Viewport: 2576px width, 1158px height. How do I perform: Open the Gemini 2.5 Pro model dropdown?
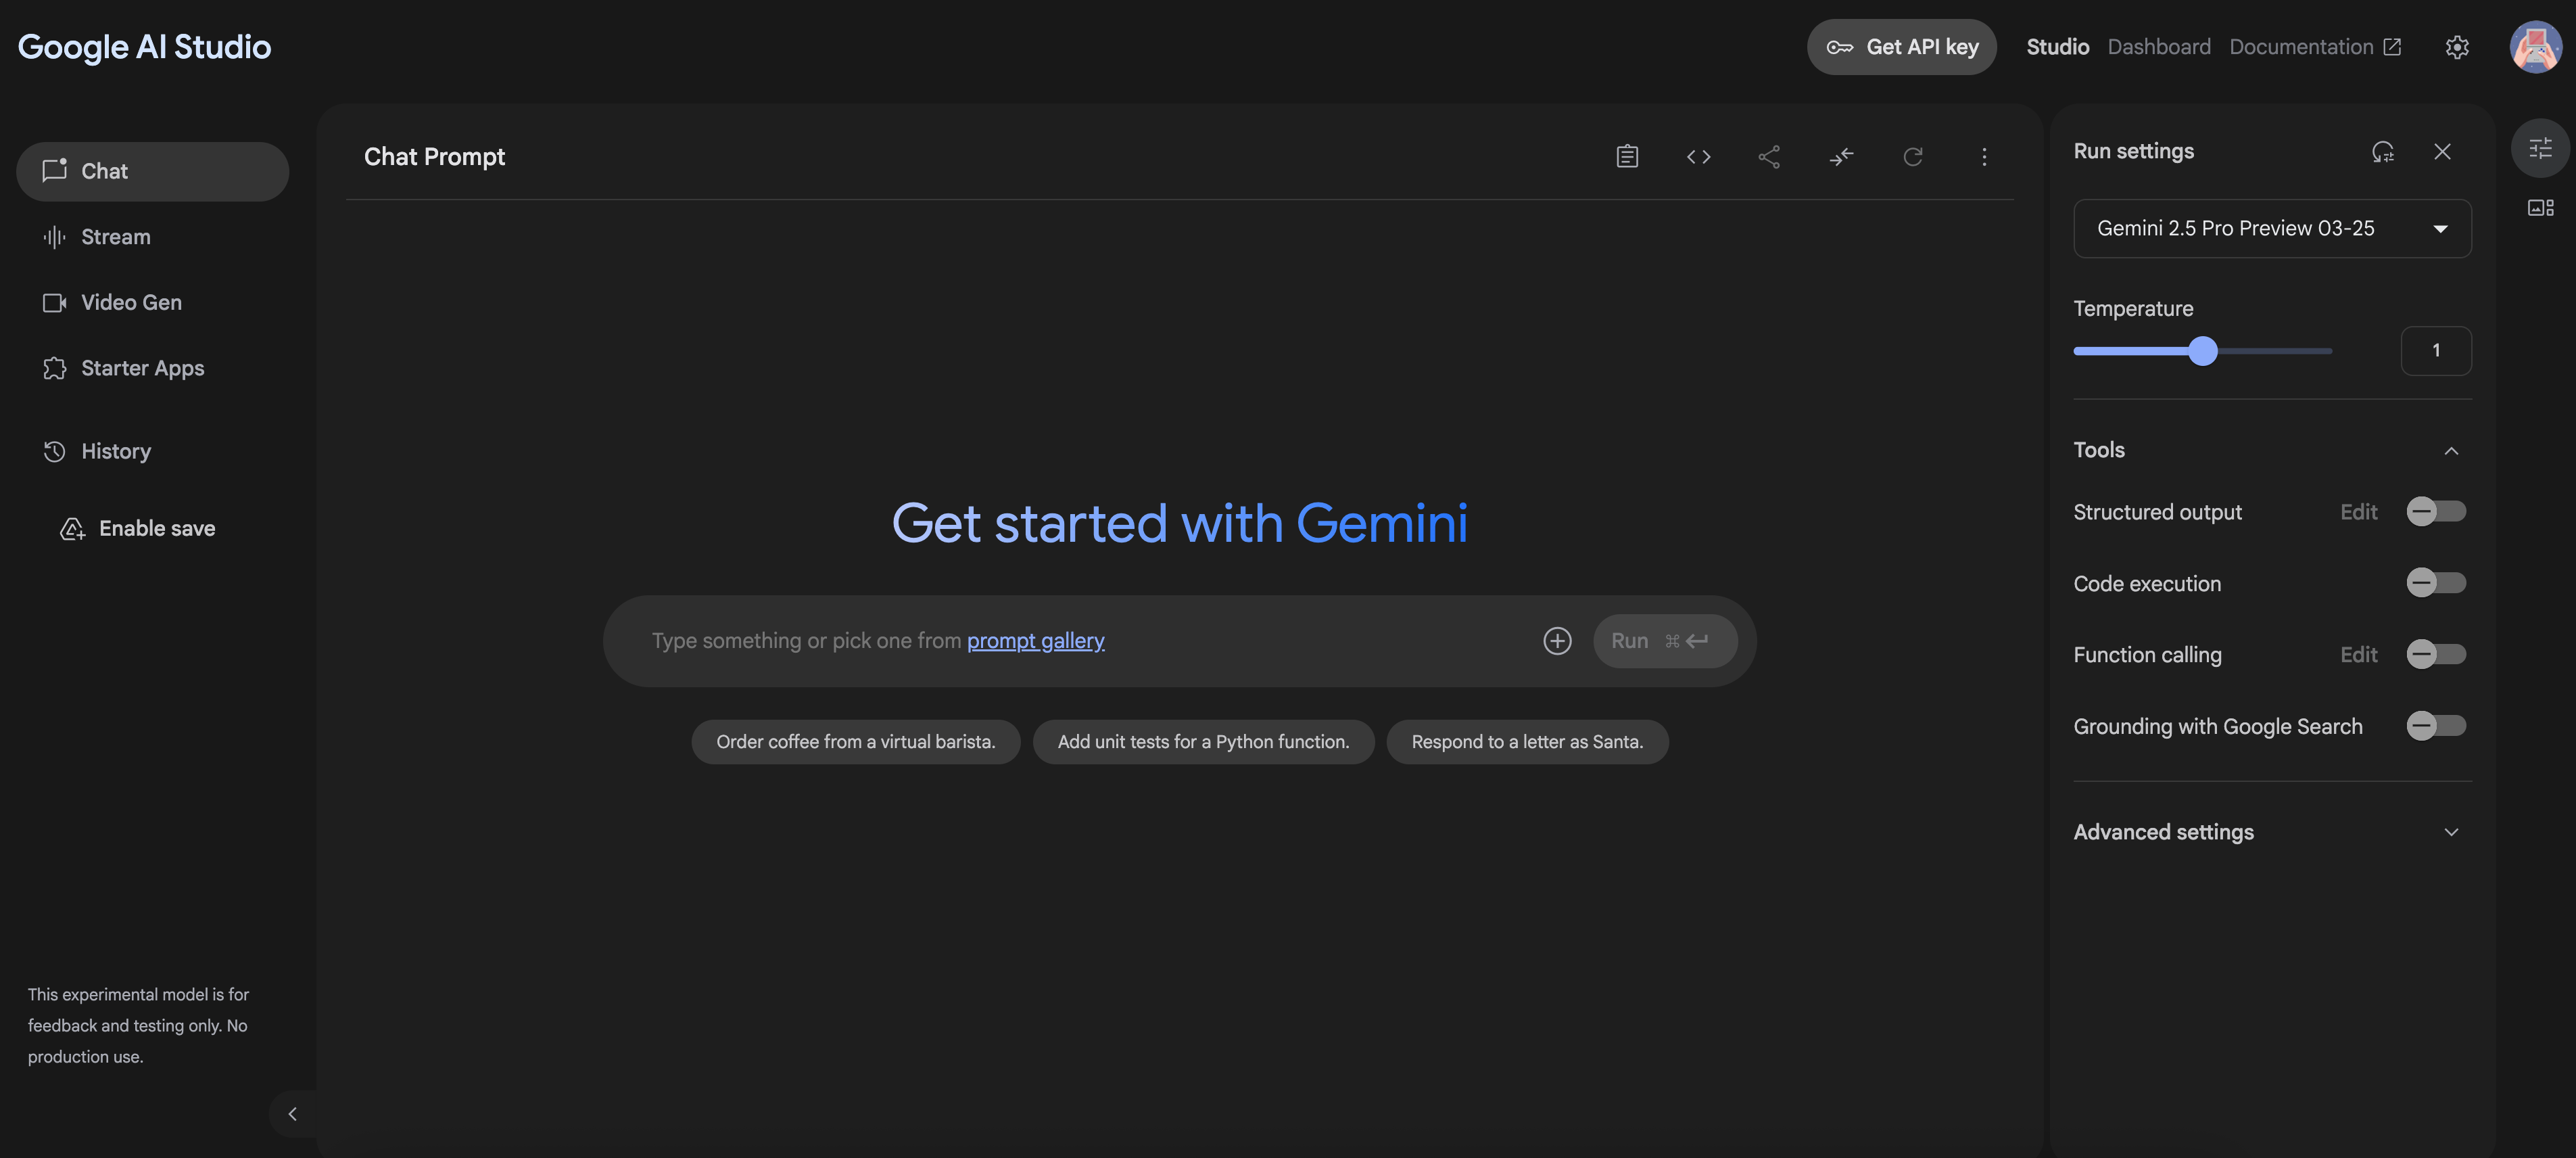[2272, 229]
